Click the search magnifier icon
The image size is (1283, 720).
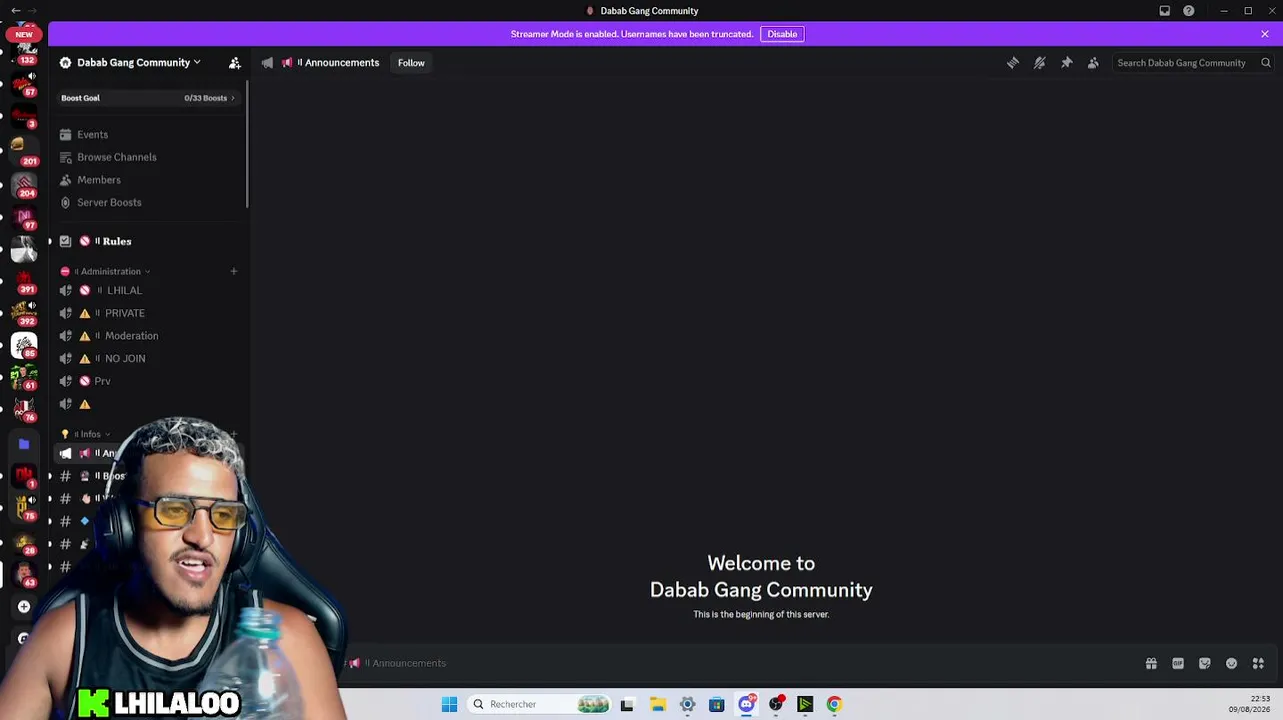1266,63
